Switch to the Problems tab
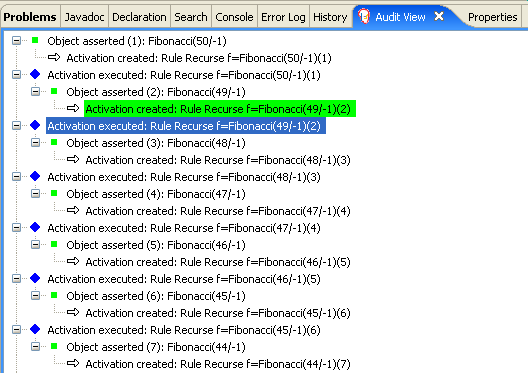528x373 pixels. (x=30, y=17)
